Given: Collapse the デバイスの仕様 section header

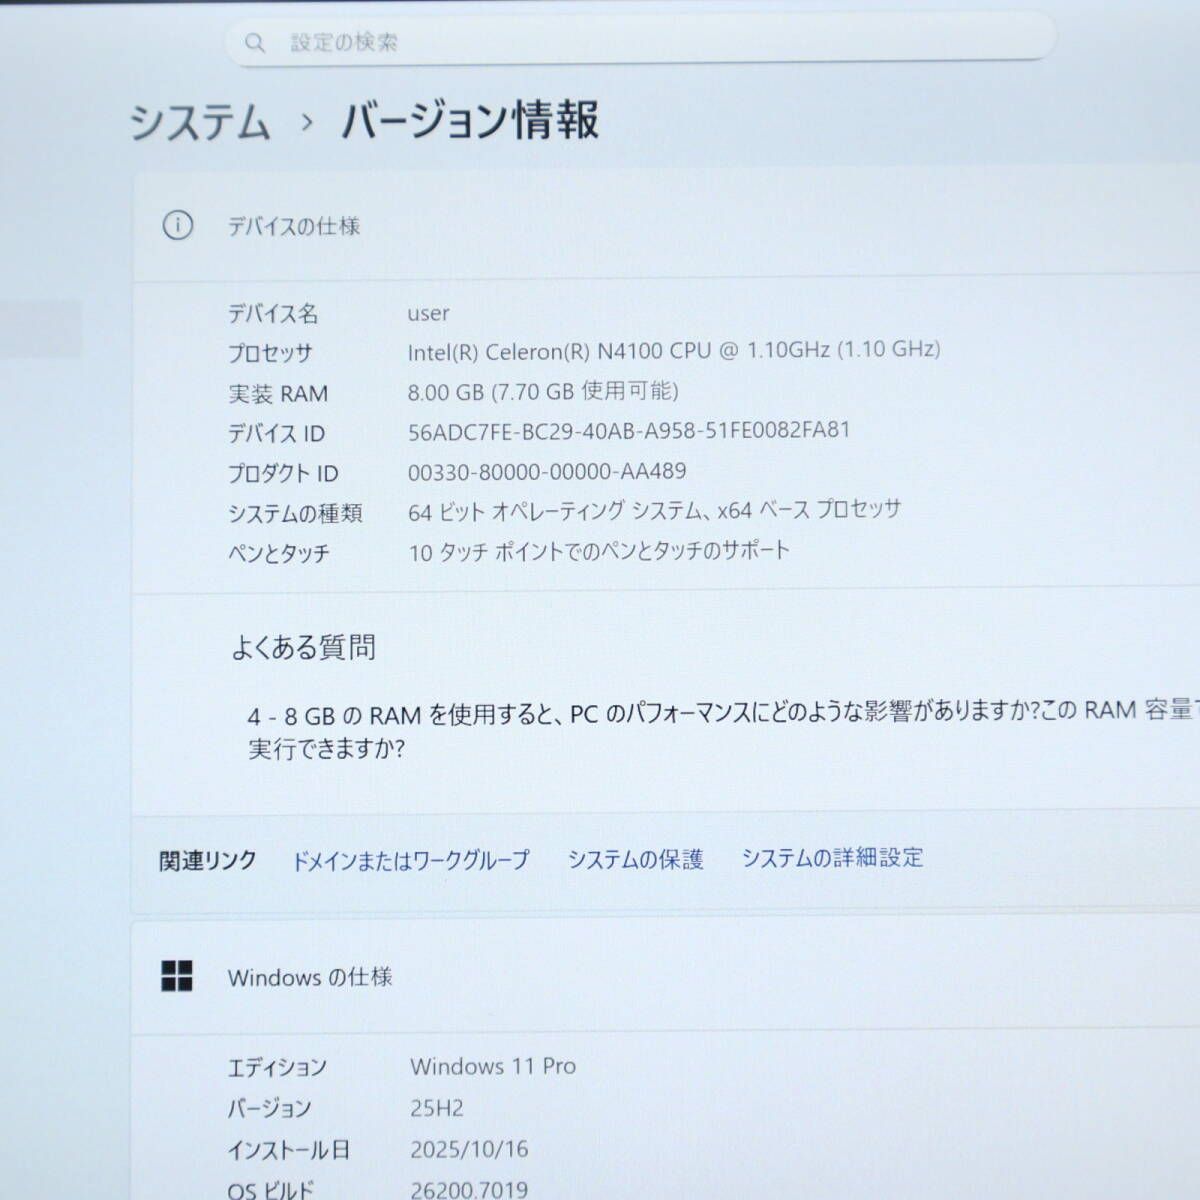Looking at the screenshot, I should 660,227.
